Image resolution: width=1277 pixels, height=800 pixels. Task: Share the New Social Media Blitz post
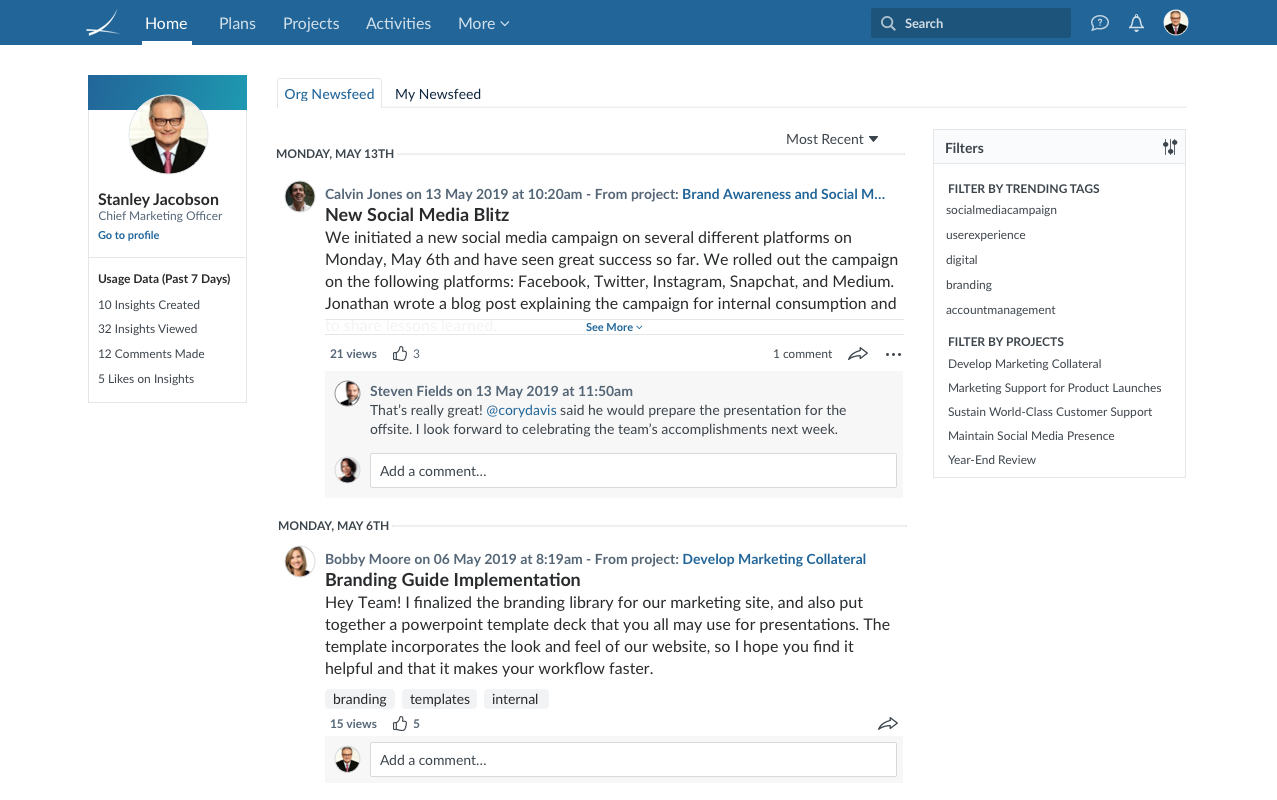tap(857, 353)
